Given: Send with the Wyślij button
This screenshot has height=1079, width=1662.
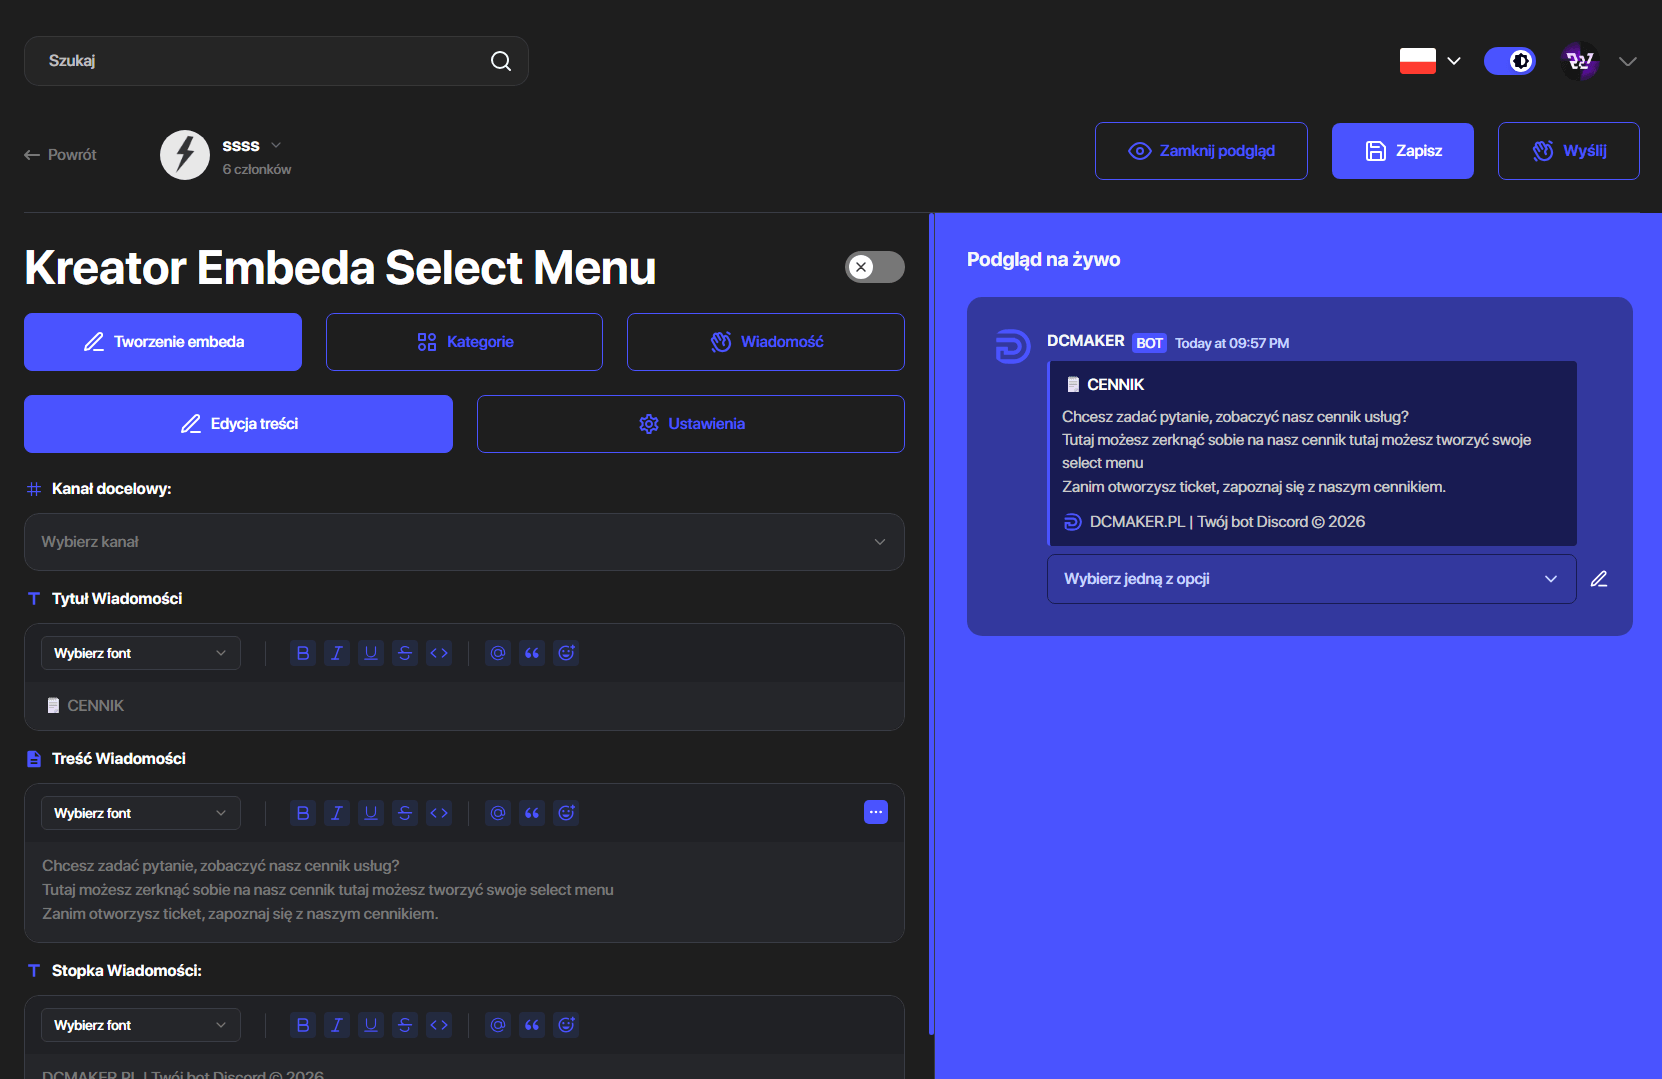Looking at the screenshot, I should tap(1568, 151).
